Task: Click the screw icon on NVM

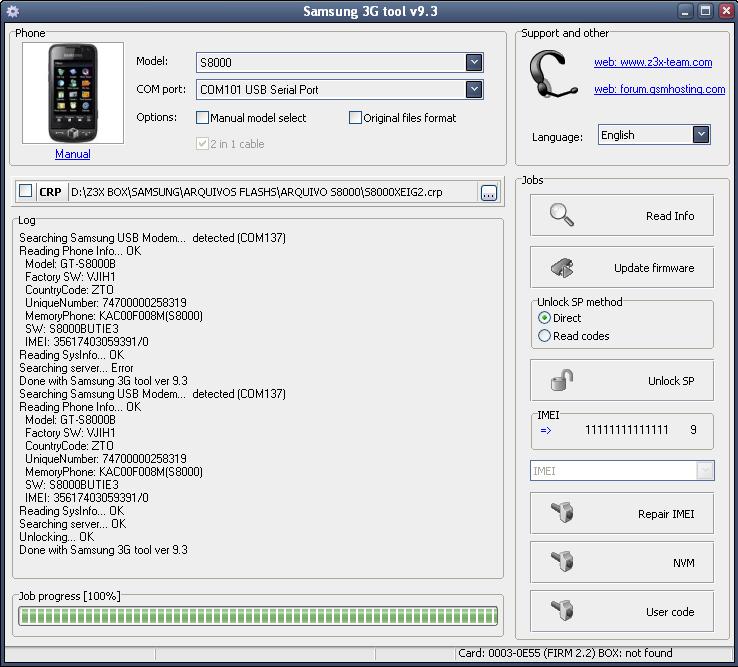Action: (x=562, y=562)
